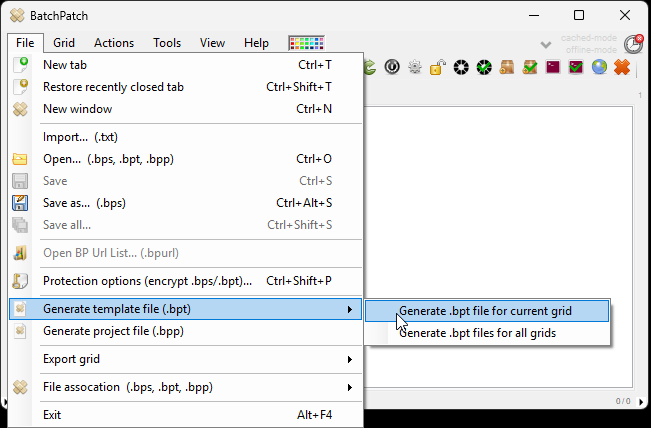Open the Tools menu

point(167,43)
